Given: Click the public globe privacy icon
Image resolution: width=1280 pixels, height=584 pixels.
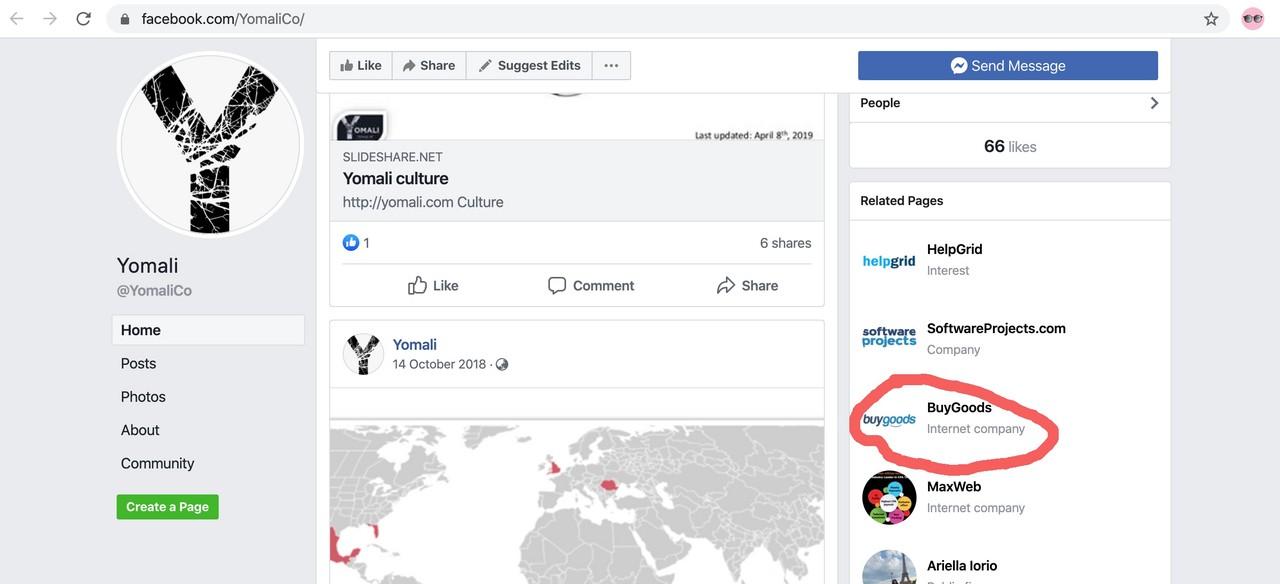Looking at the screenshot, I should pyautogui.click(x=502, y=364).
